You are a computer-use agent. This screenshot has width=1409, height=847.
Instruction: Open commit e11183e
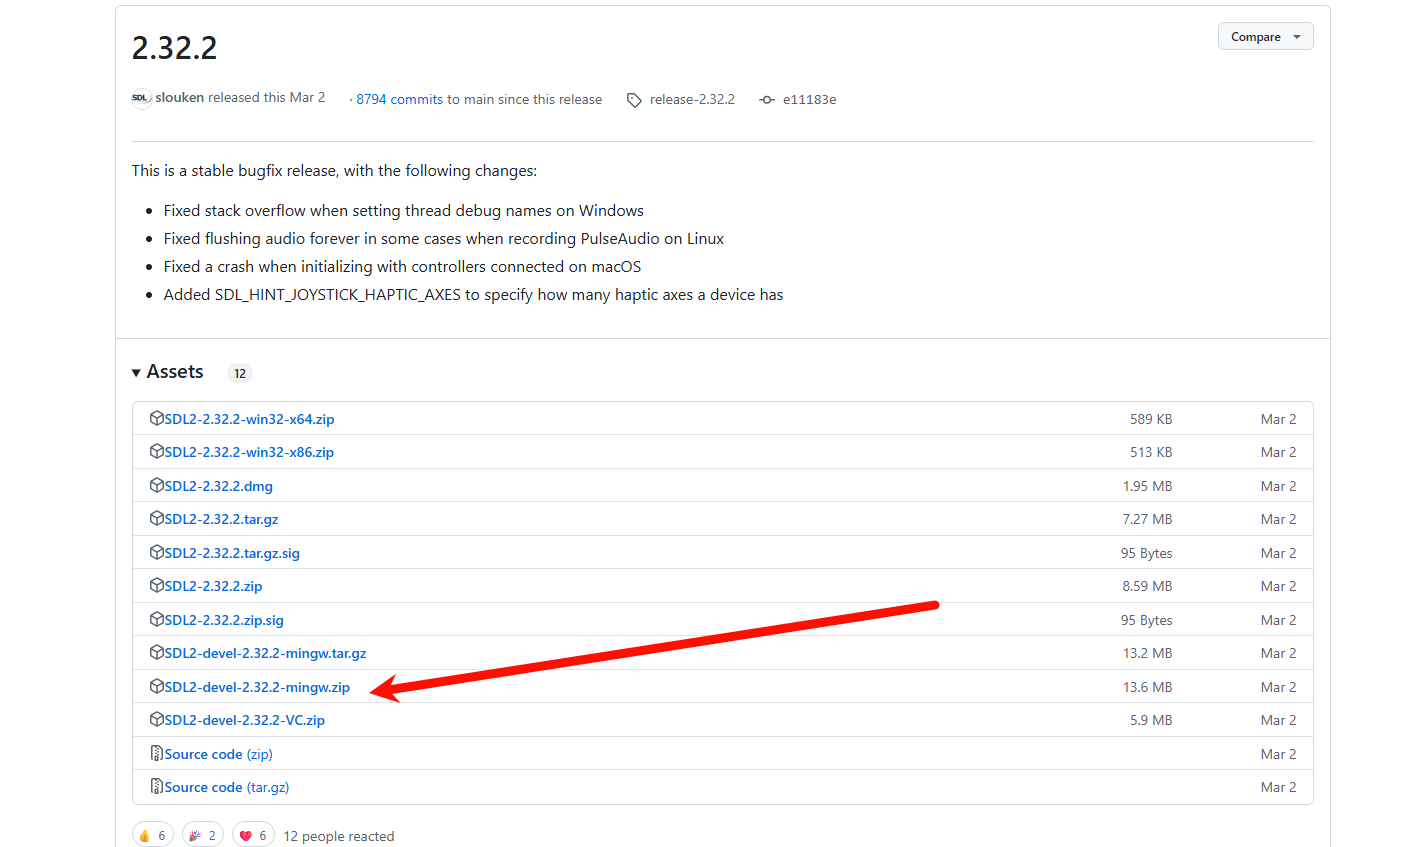click(x=810, y=99)
